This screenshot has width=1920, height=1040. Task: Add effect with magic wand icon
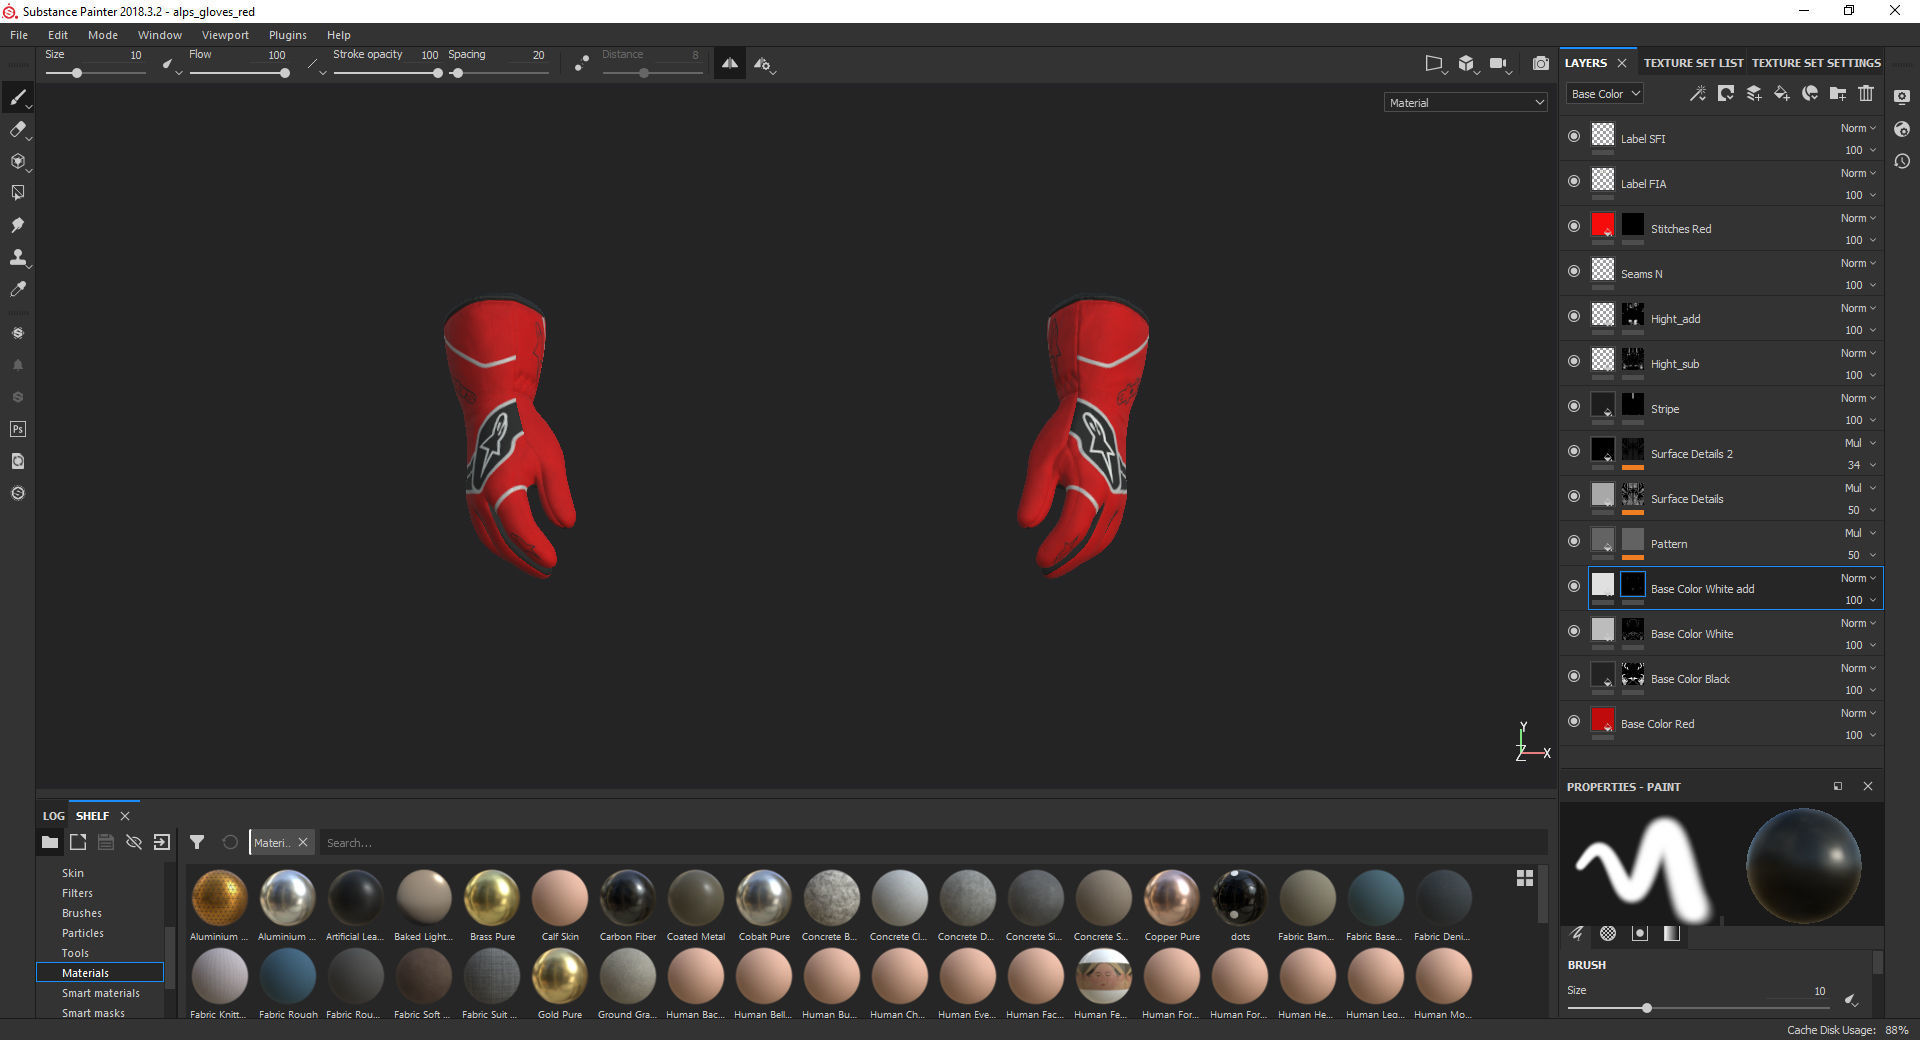click(1697, 93)
